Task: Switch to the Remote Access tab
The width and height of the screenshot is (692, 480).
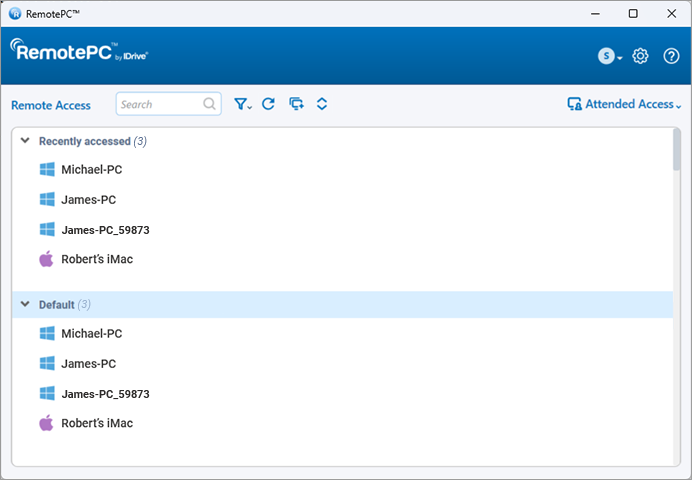Action: [x=51, y=105]
